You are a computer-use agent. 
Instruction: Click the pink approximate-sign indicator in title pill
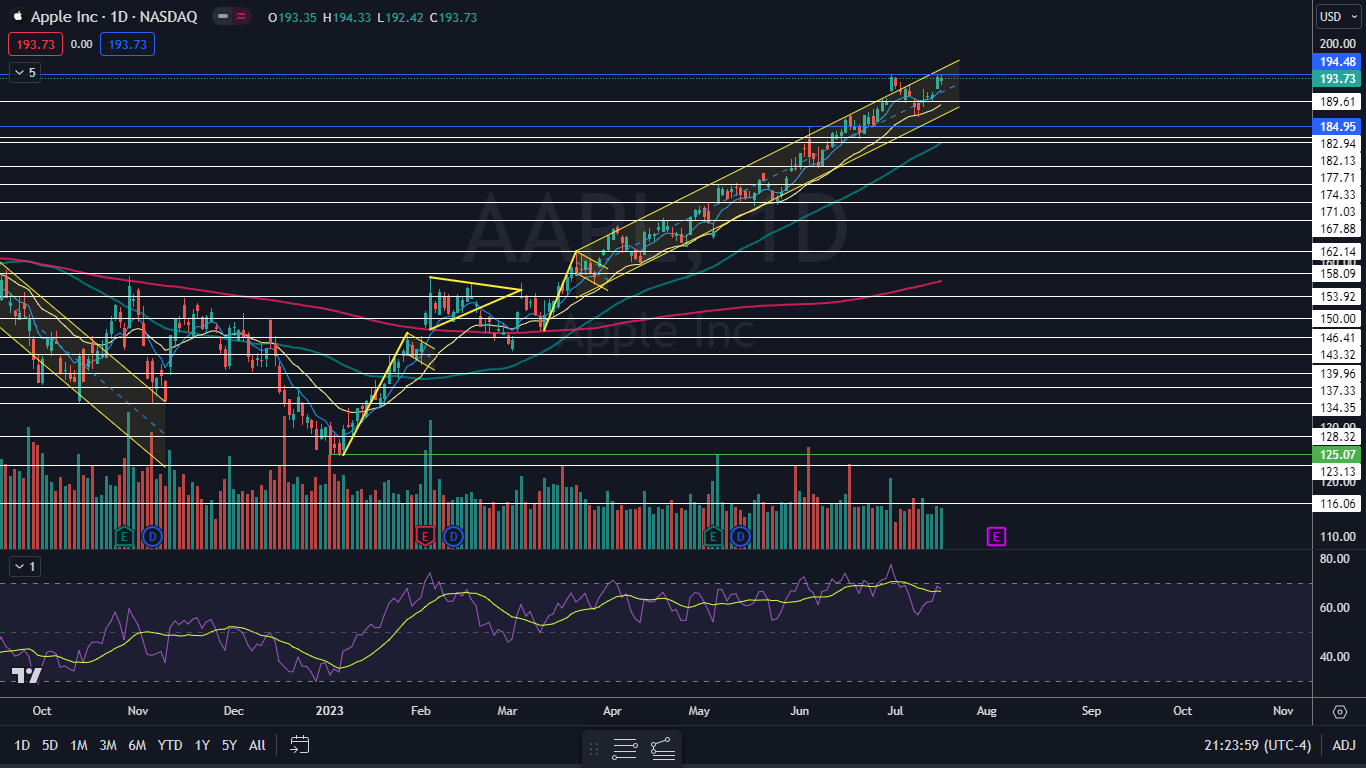[x=241, y=17]
